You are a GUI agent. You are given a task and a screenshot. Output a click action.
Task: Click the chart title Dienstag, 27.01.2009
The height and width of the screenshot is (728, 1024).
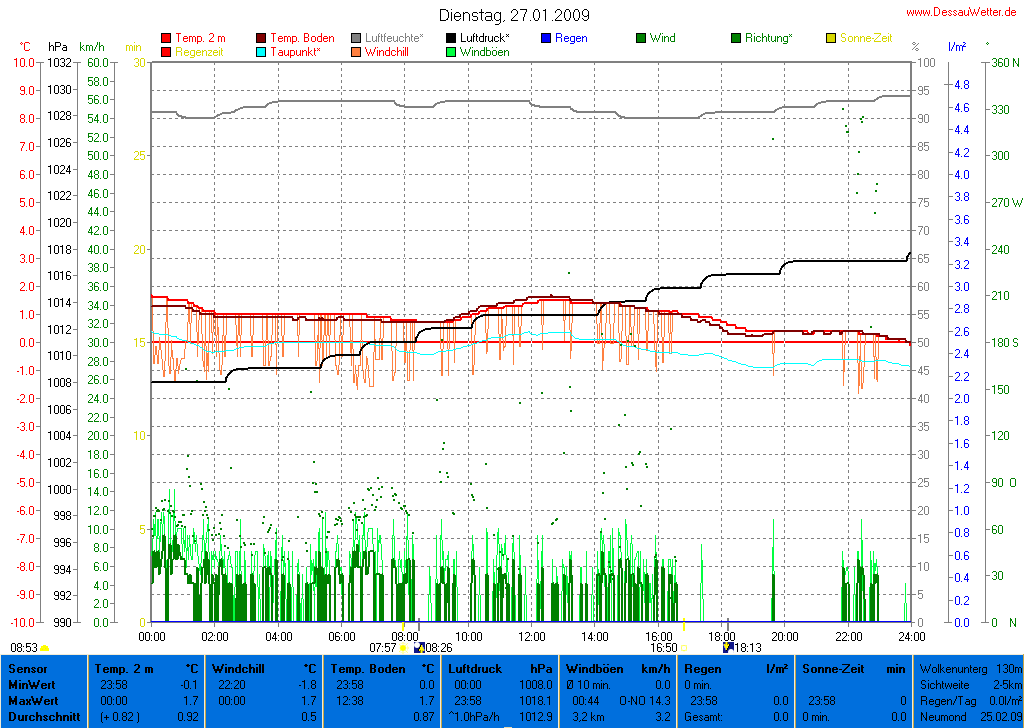(x=514, y=15)
